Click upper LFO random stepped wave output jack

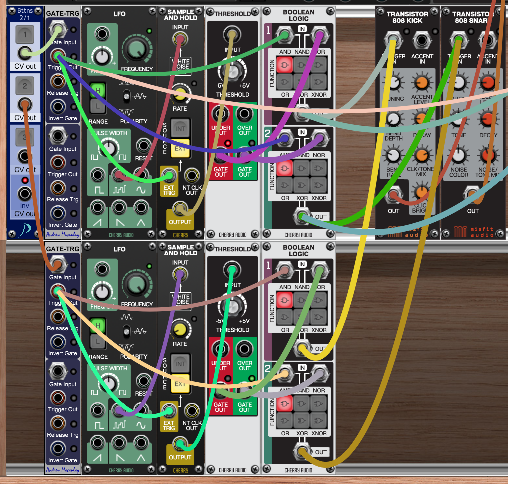pyautogui.click(x=119, y=175)
